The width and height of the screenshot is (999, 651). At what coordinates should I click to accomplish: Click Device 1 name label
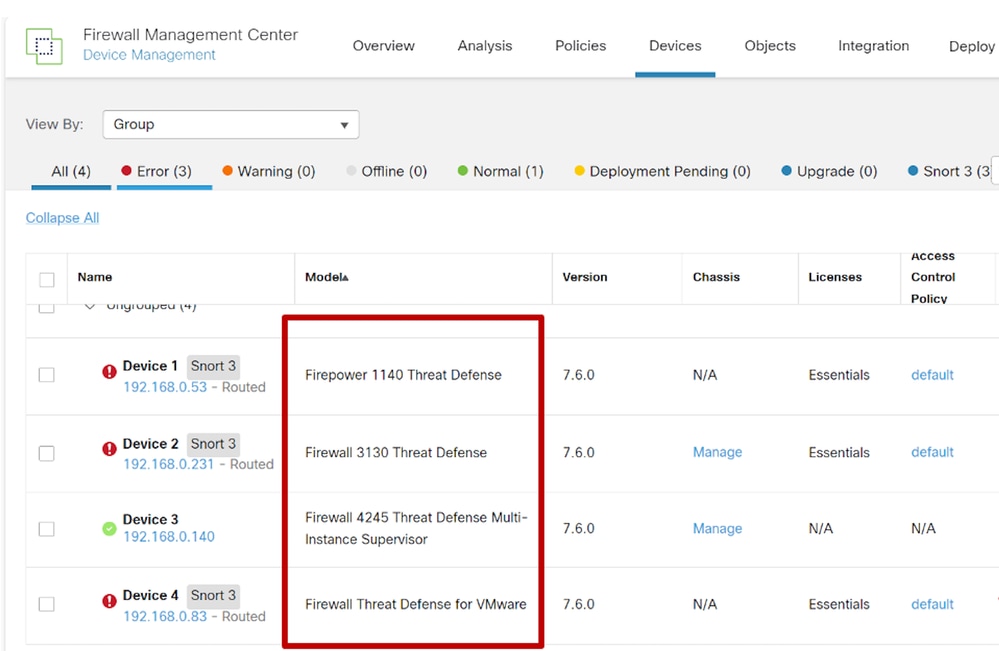[150, 366]
